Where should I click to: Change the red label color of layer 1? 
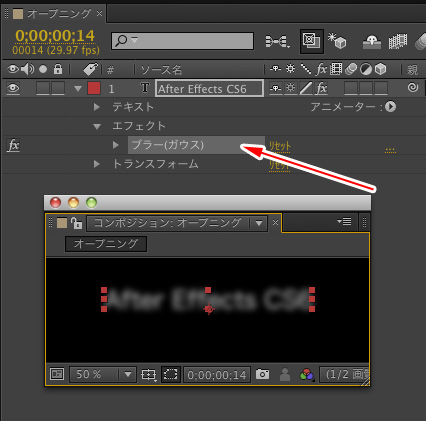94,89
